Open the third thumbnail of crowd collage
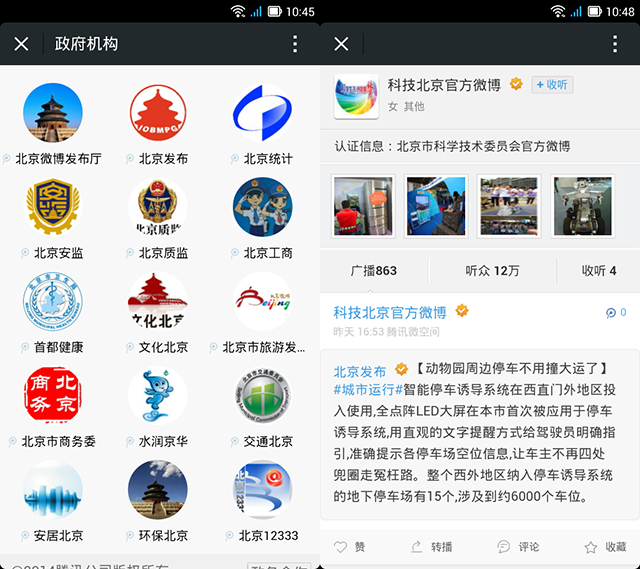640x569 pixels. click(x=509, y=206)
